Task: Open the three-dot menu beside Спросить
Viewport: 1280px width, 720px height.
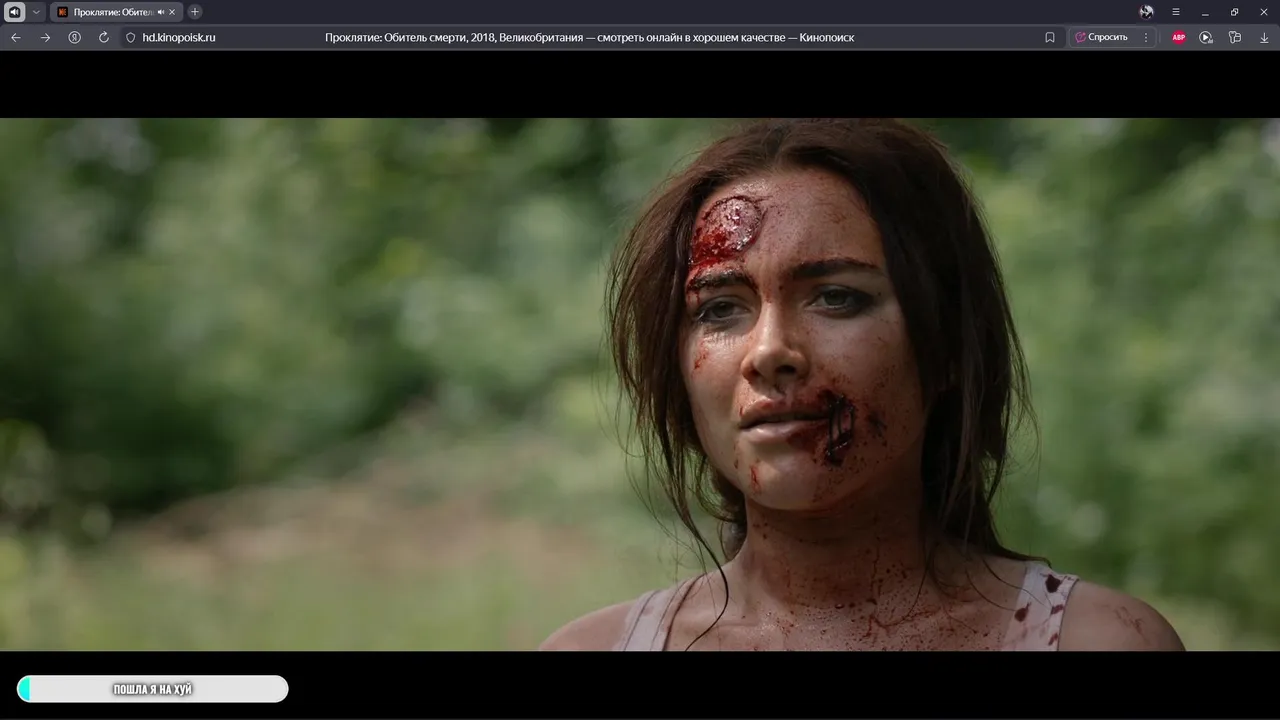Action: point(1146,37)
